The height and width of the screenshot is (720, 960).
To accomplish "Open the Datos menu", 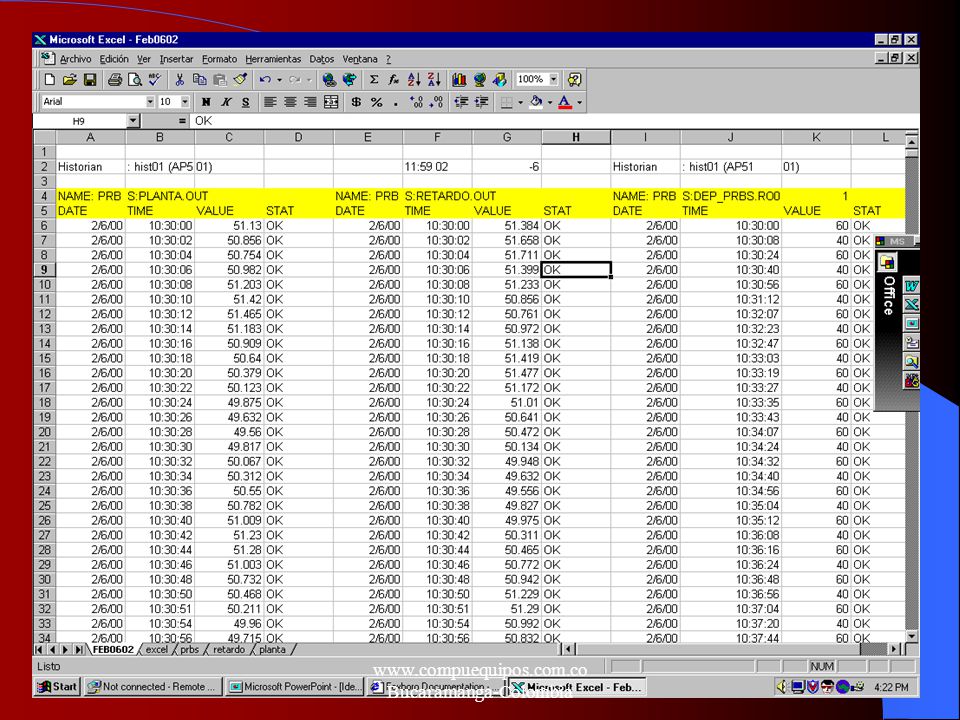I will (x=321, y=59).
